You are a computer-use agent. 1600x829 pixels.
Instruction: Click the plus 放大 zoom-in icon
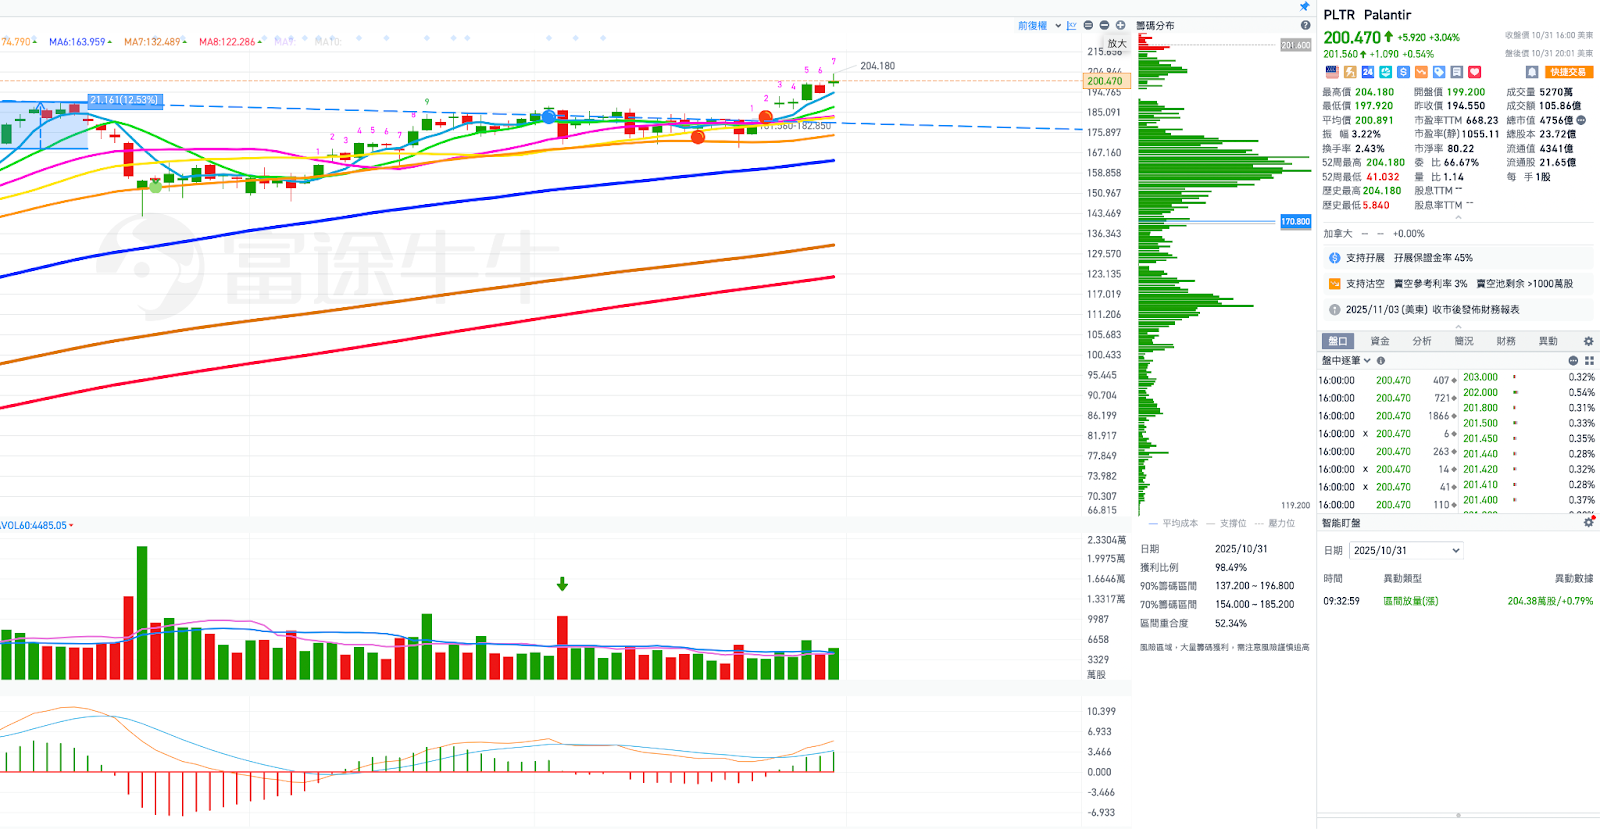(x=1120, y=26)
